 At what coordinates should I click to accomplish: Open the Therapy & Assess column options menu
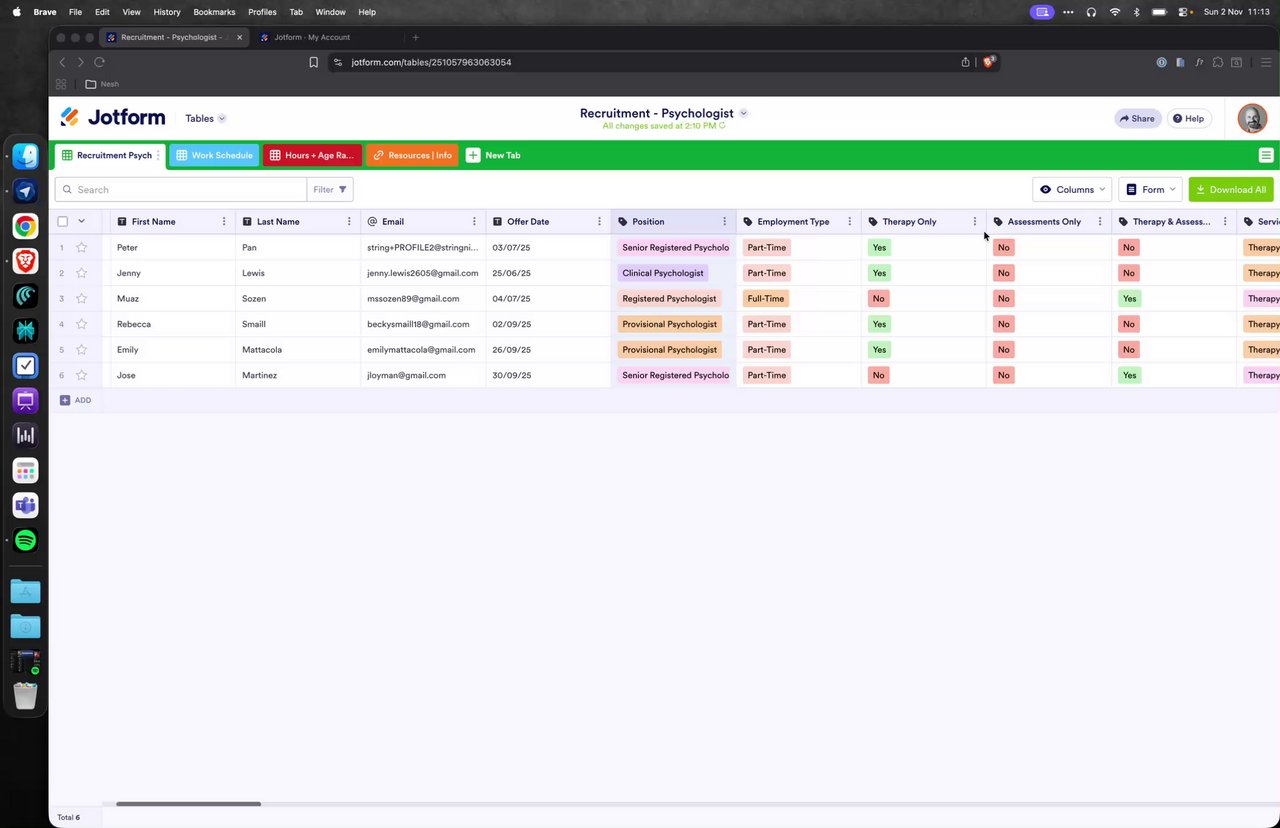[1224, 222]
